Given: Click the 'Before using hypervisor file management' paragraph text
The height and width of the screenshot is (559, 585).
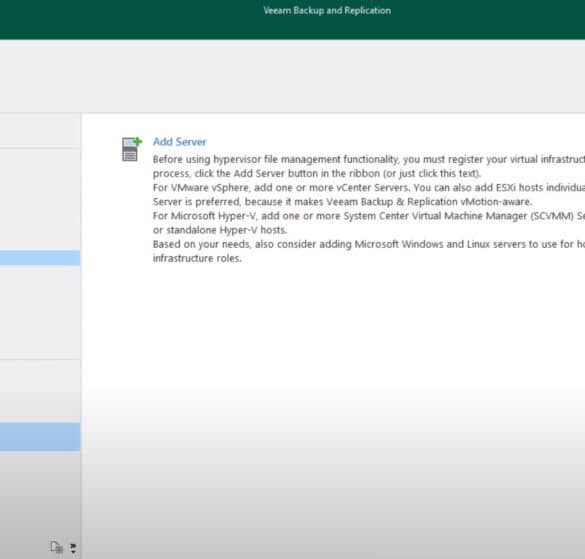Looking at the screenshot, I should coord(369,166).
